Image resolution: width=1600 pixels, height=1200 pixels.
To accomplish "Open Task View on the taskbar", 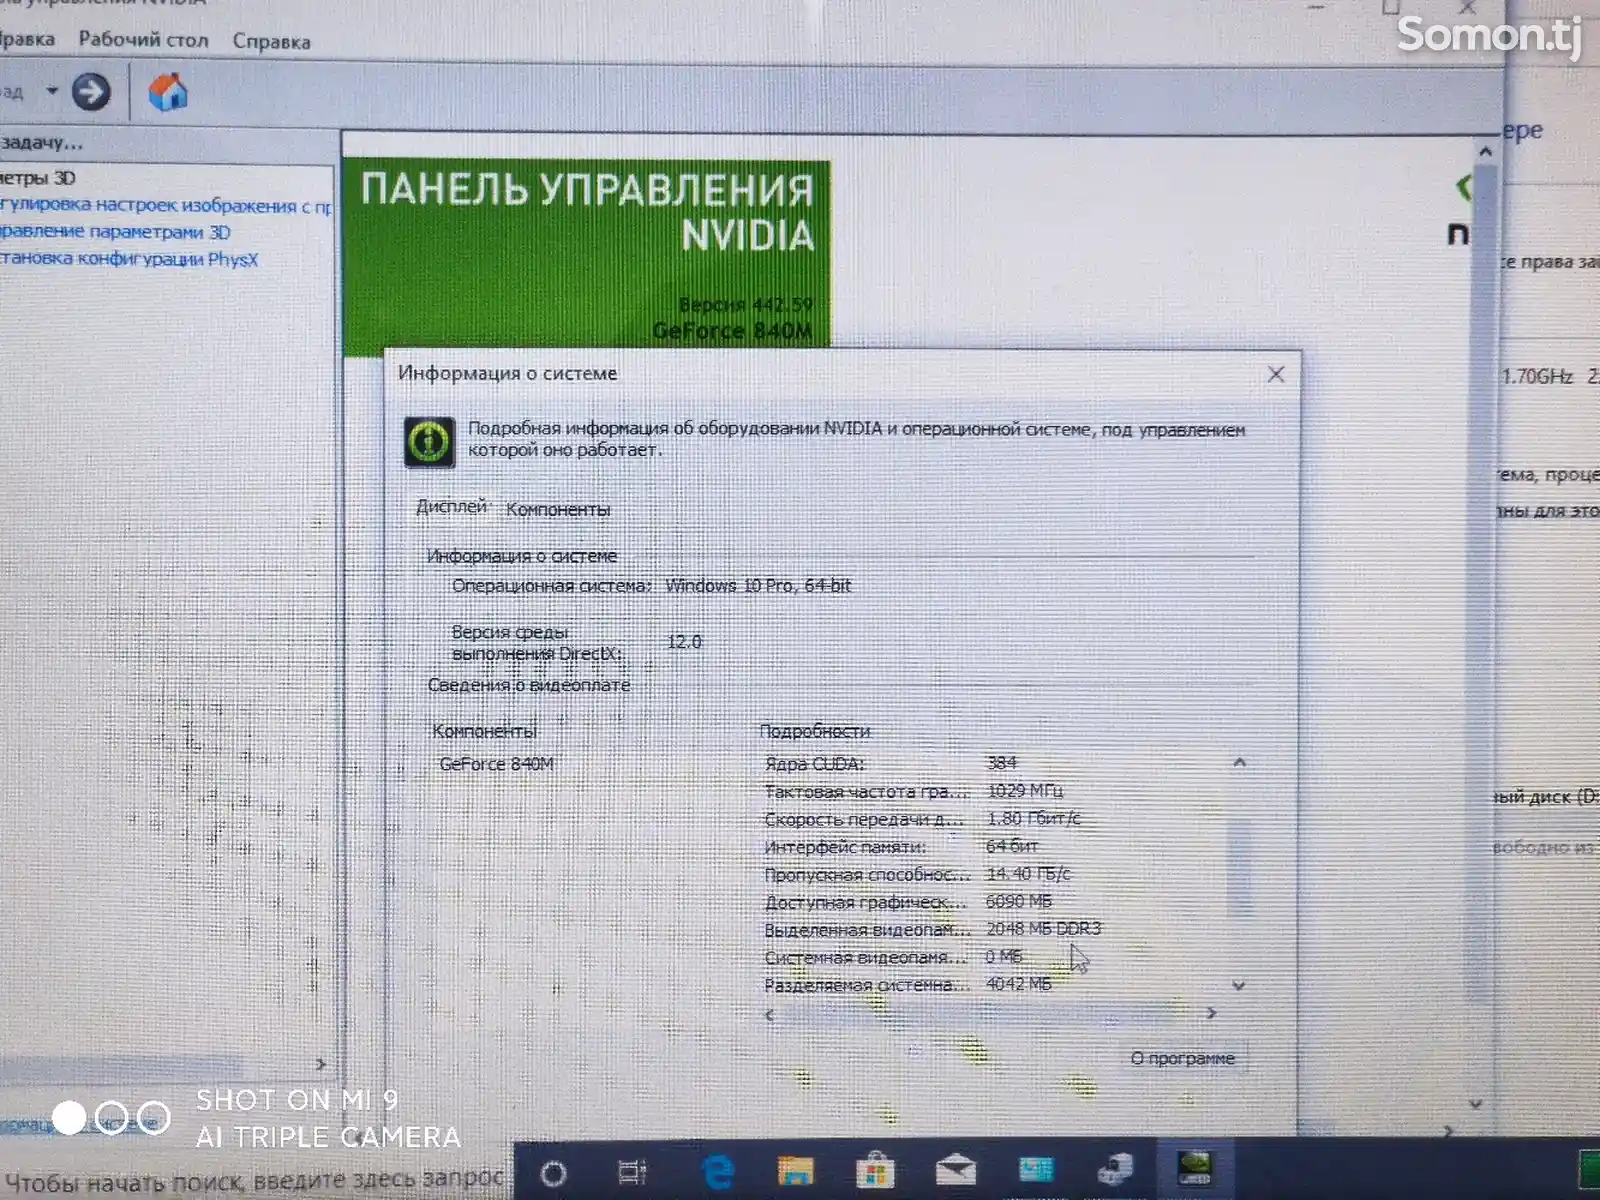I will click(x=633, y=1172).
